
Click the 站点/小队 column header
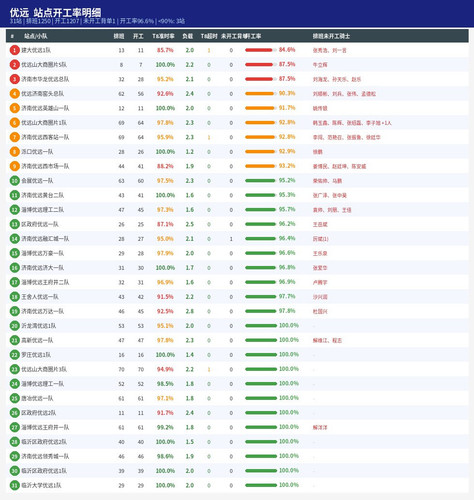tap(36, 36)
